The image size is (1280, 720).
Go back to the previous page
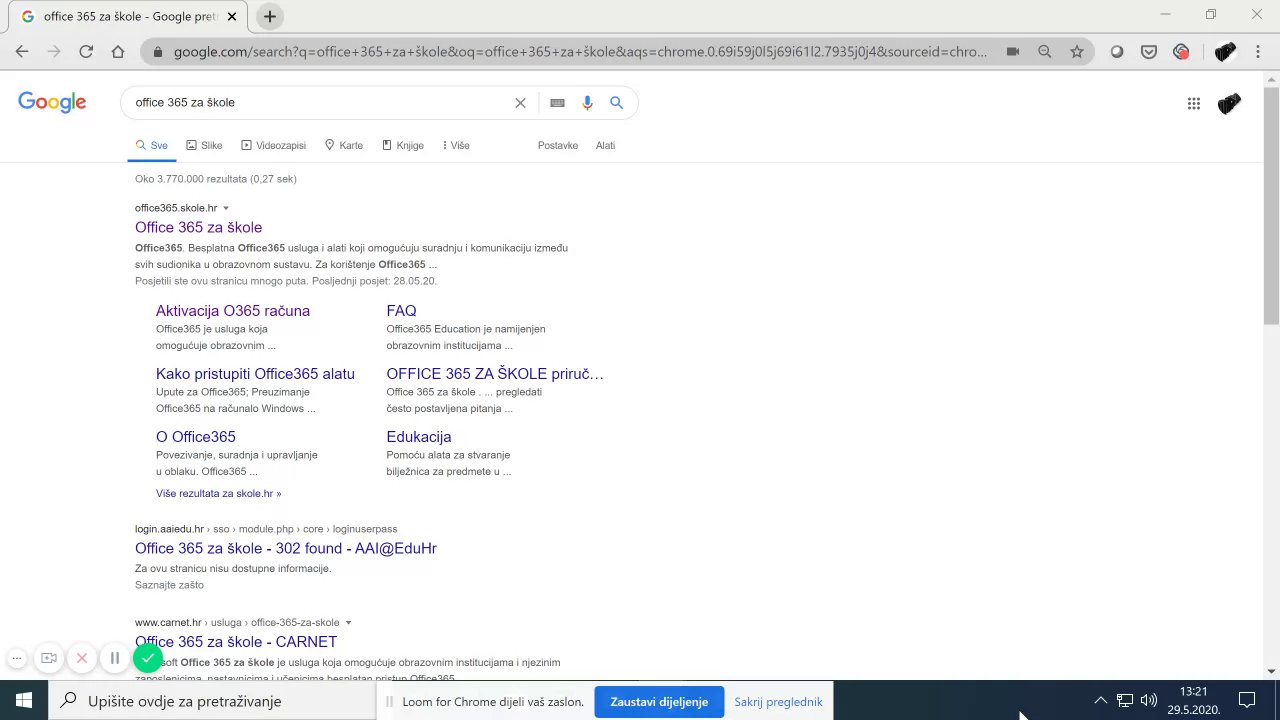[x=22, y=52]
